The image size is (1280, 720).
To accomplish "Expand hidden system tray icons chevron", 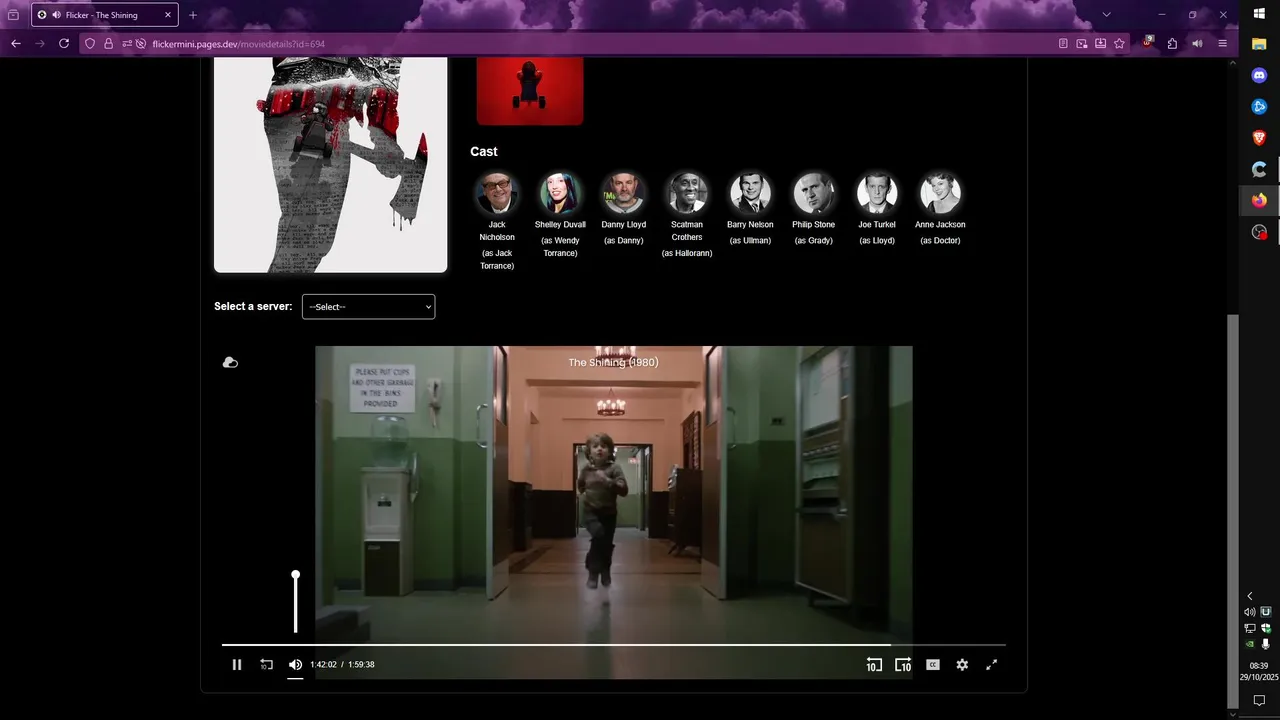I will [x=1249, y=596].
